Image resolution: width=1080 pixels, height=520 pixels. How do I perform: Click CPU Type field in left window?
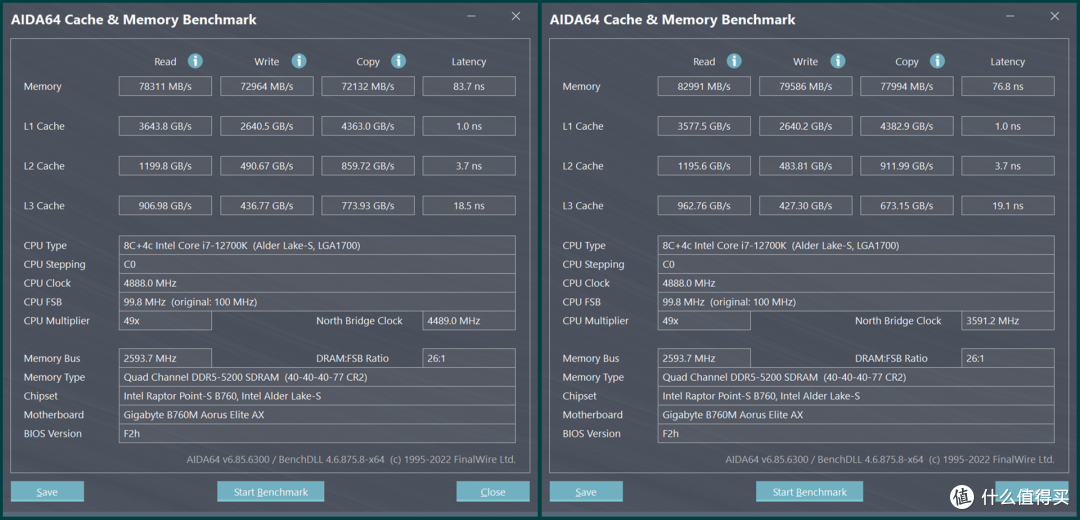317,246
